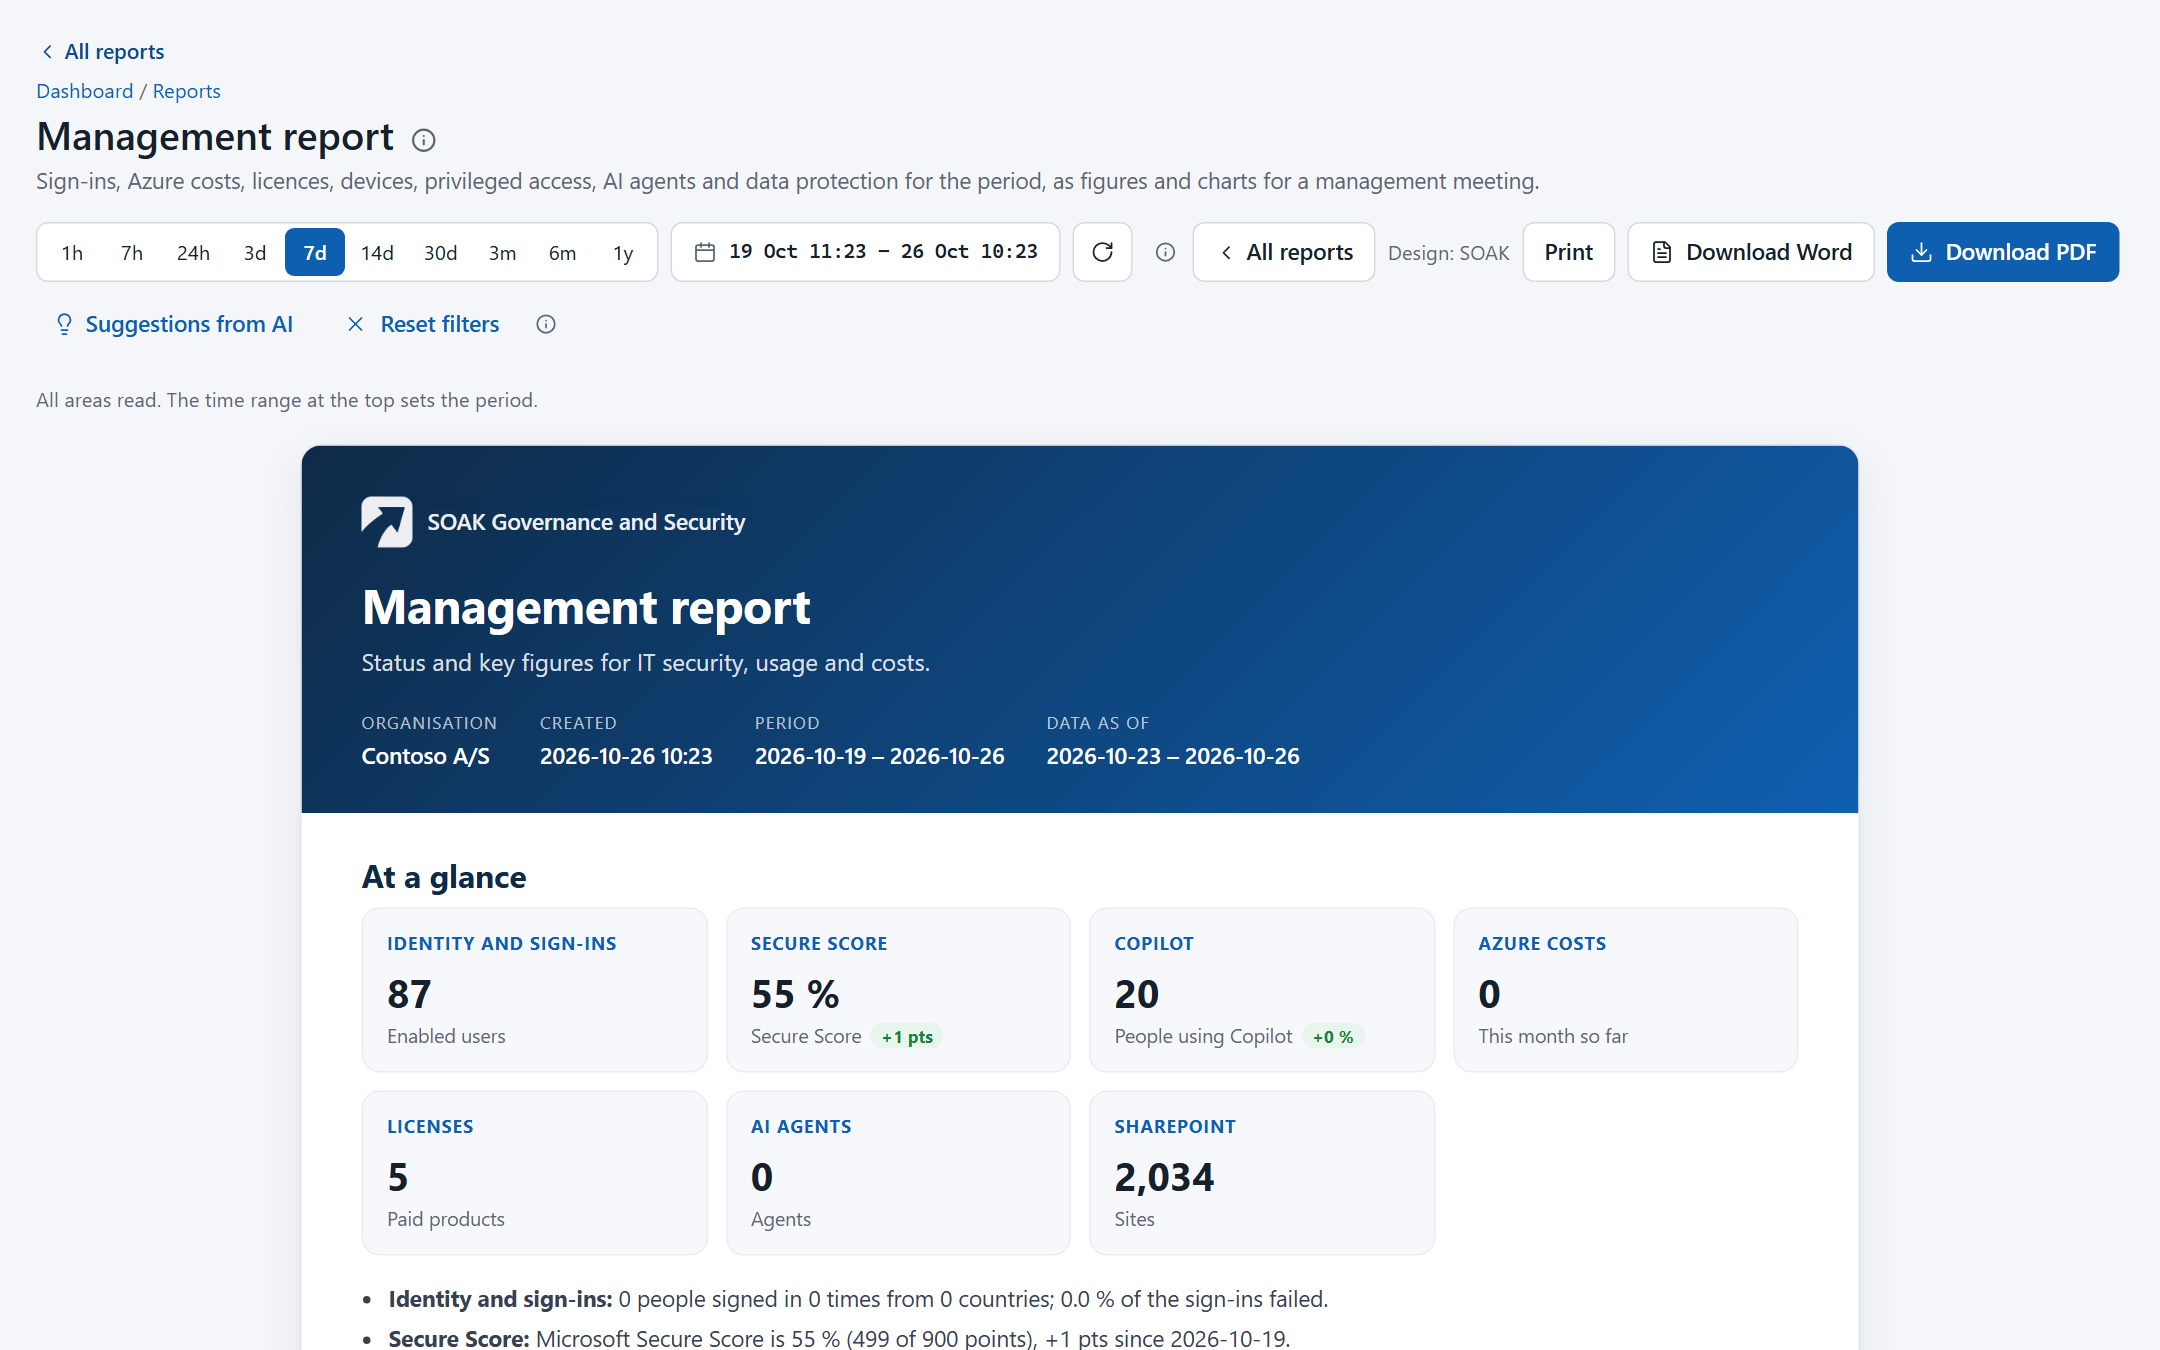Select the 3d time range

pos(255,253)
